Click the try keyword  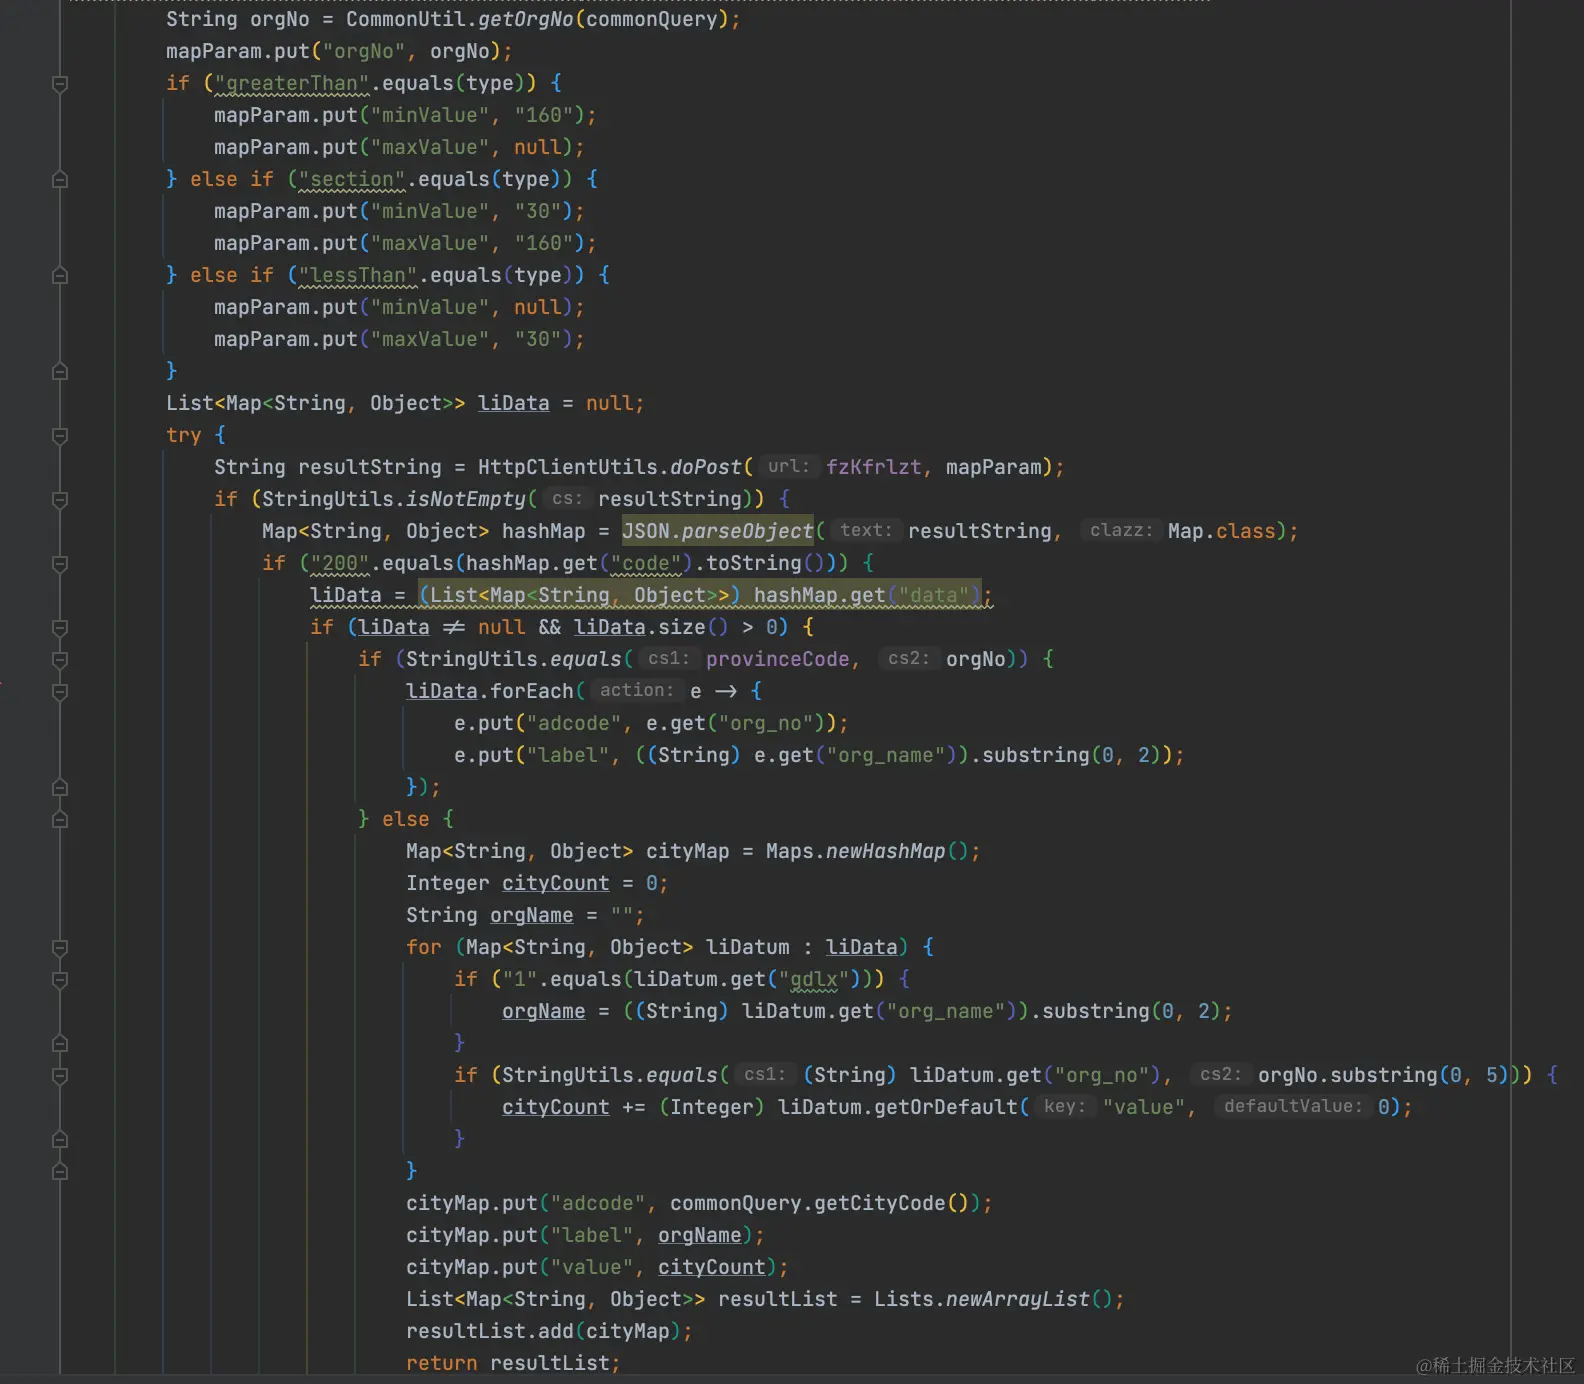click(x=184, y=436)
